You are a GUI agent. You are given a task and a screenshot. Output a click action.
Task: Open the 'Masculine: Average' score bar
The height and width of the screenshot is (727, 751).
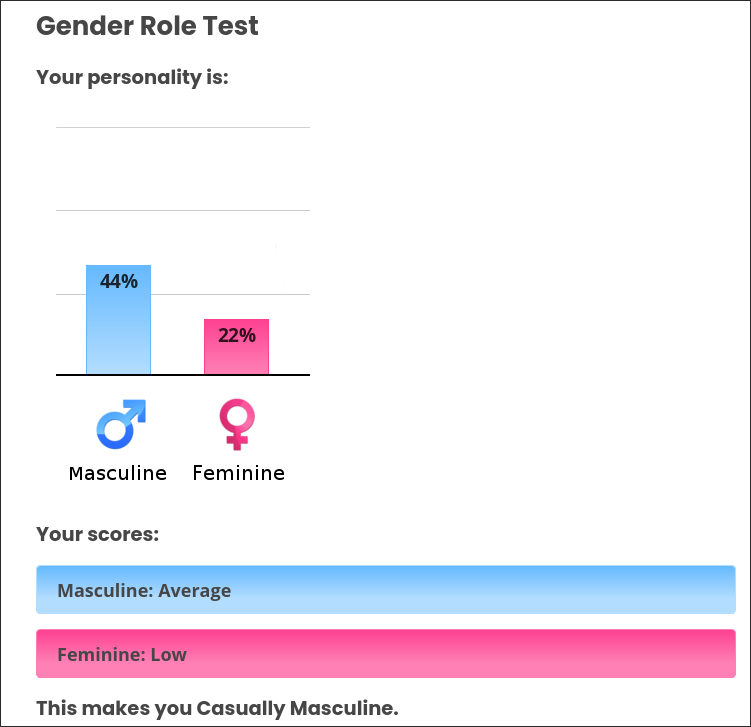point(385,590)
